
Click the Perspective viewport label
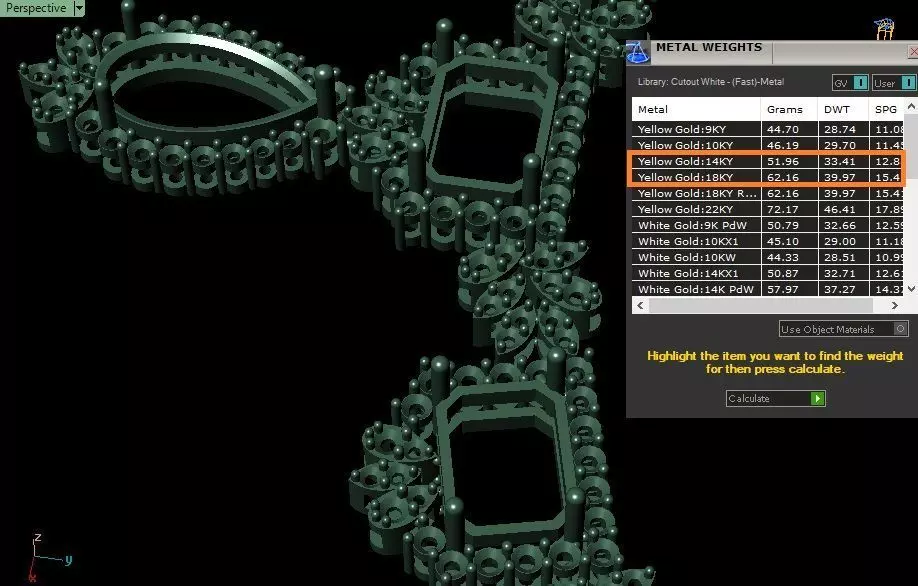pyautogui.click(x=36, y=8)
